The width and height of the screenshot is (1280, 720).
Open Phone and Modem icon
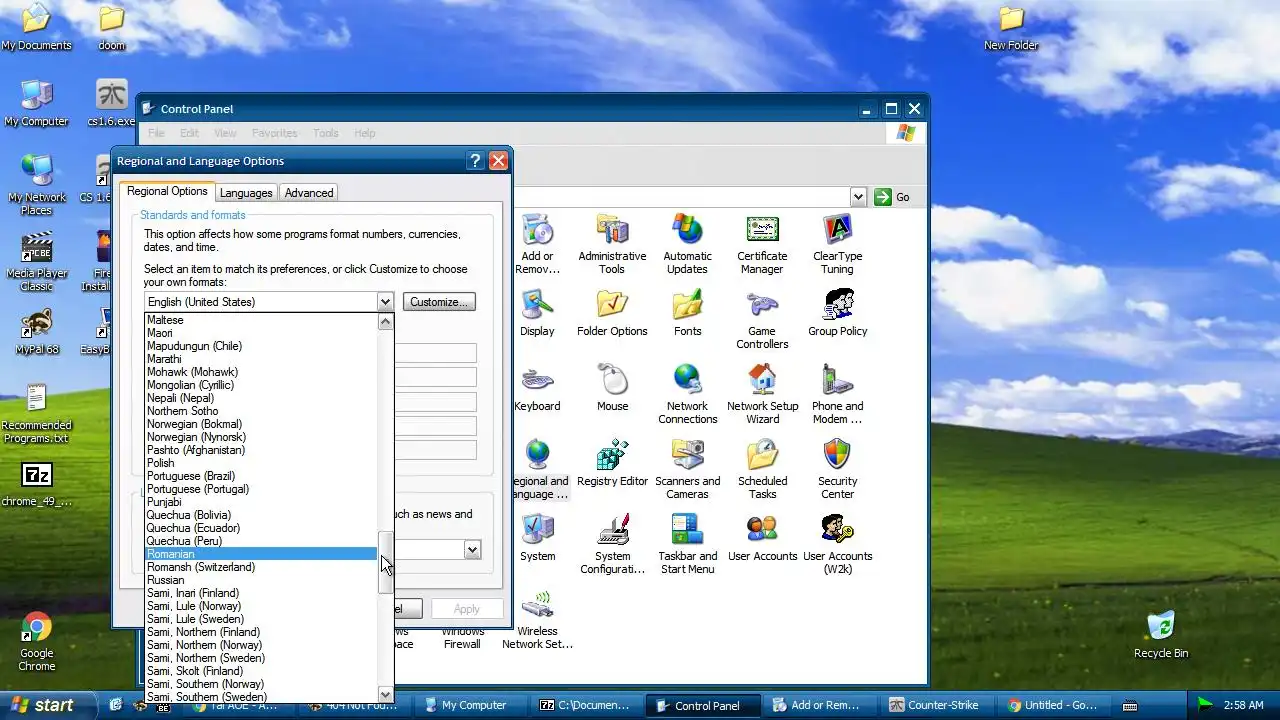(x=837, y=395)
